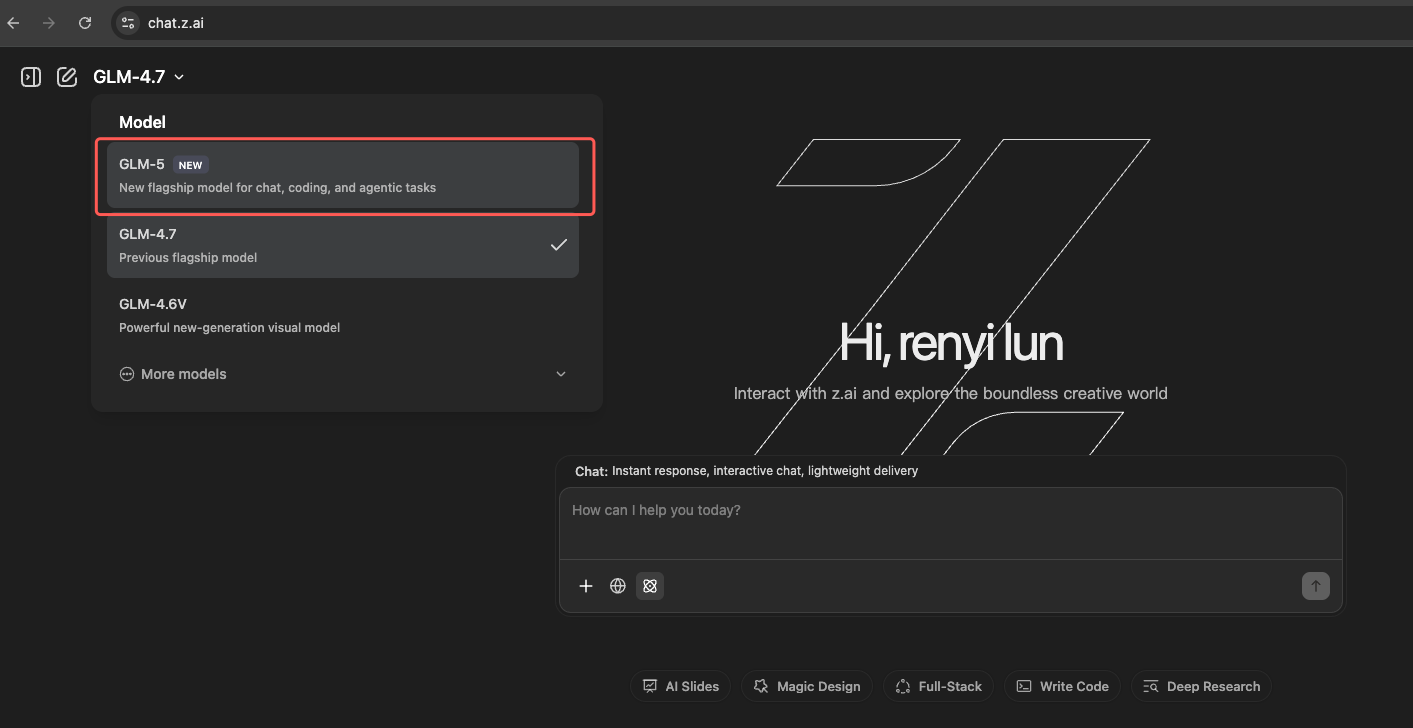Click the Chat: Instant response description
The image size is (1413, 728).
click(746, 470)
